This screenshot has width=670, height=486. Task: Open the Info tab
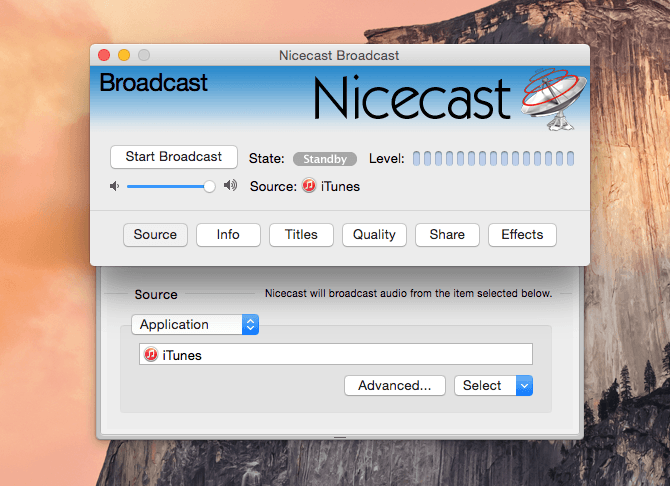point(228,235)
